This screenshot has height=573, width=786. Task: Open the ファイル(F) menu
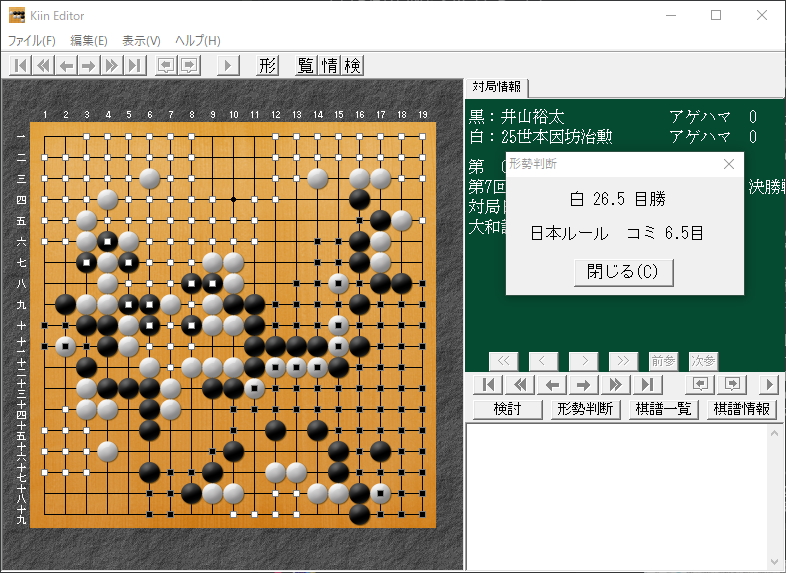pyautogui.click(x=32, y=41)
